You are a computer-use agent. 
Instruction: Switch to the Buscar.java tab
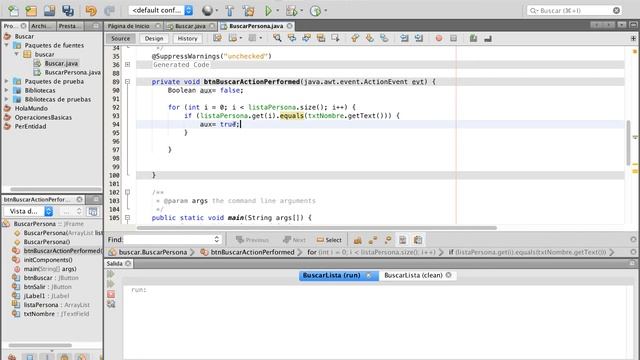pos(190,26)
